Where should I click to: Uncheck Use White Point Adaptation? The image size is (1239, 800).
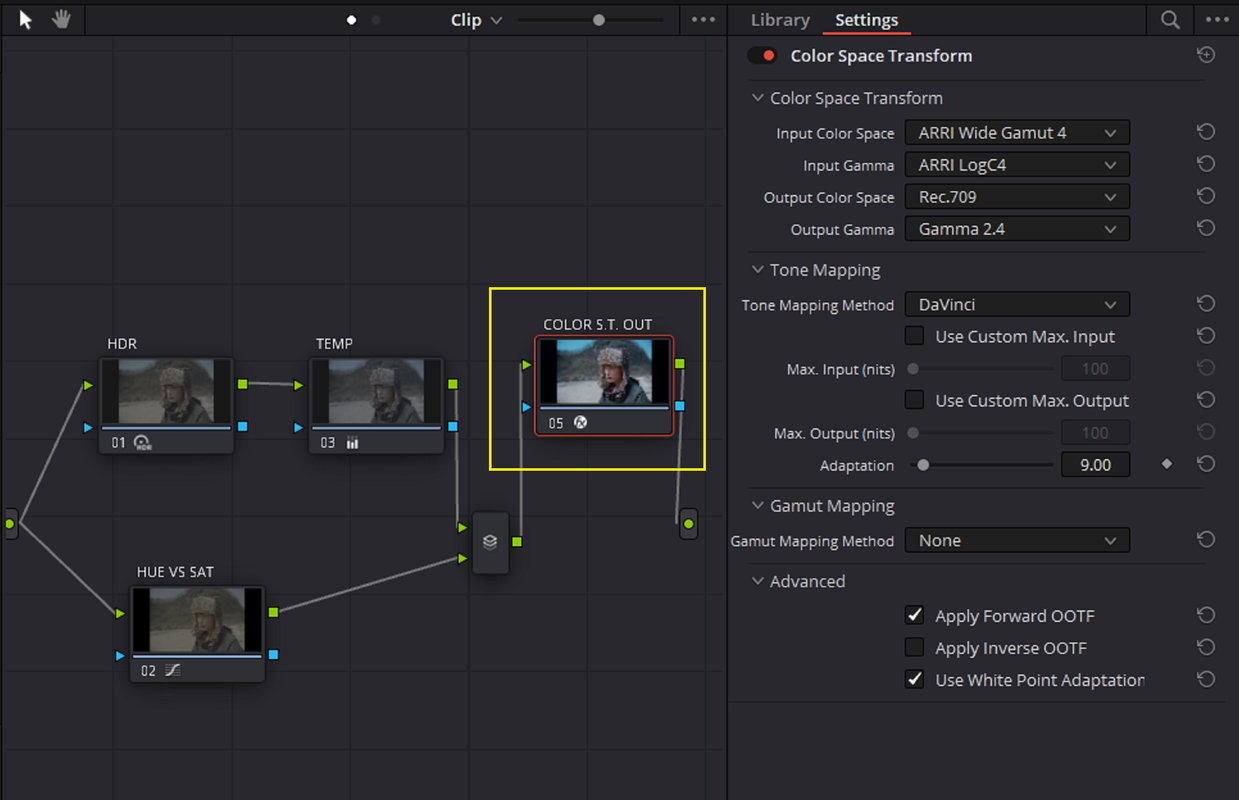(x=914, y=679)
